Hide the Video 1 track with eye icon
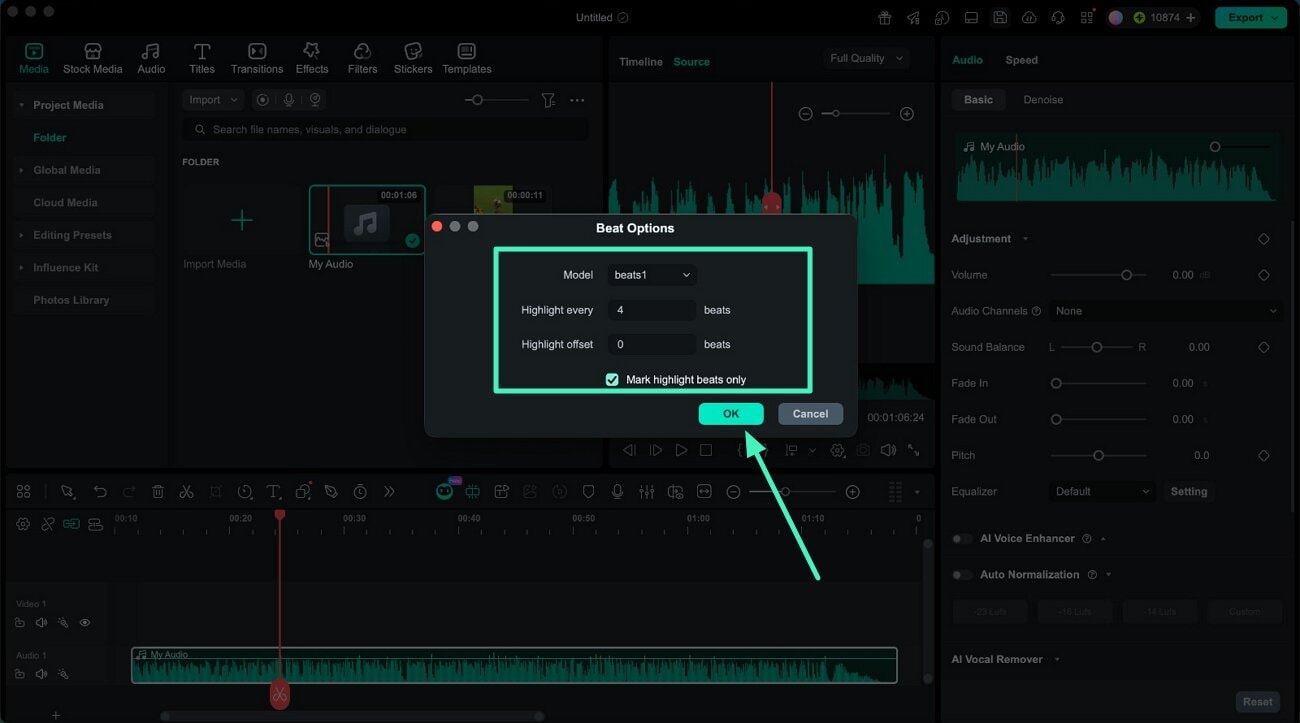1300x723 pixels. pyautogui.click(x=84, y=623)
